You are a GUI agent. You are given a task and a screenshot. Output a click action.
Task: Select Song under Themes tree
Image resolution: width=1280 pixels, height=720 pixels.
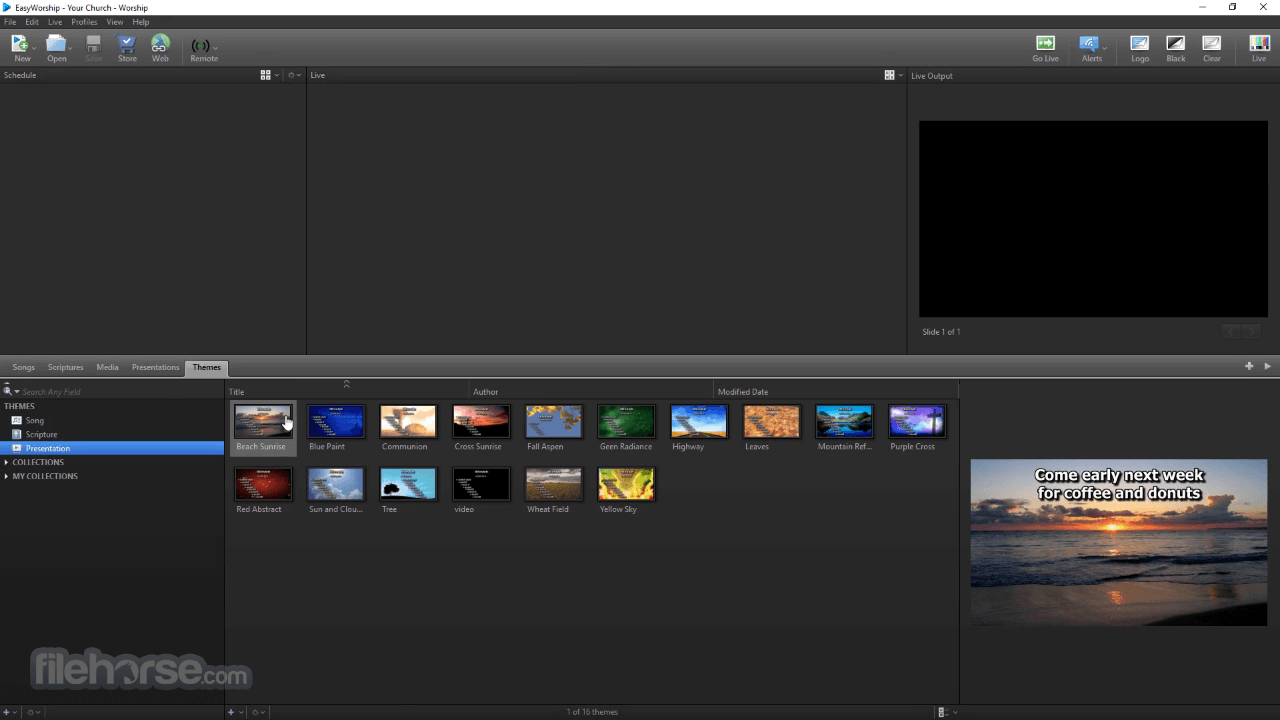click(x=35, y=420)
